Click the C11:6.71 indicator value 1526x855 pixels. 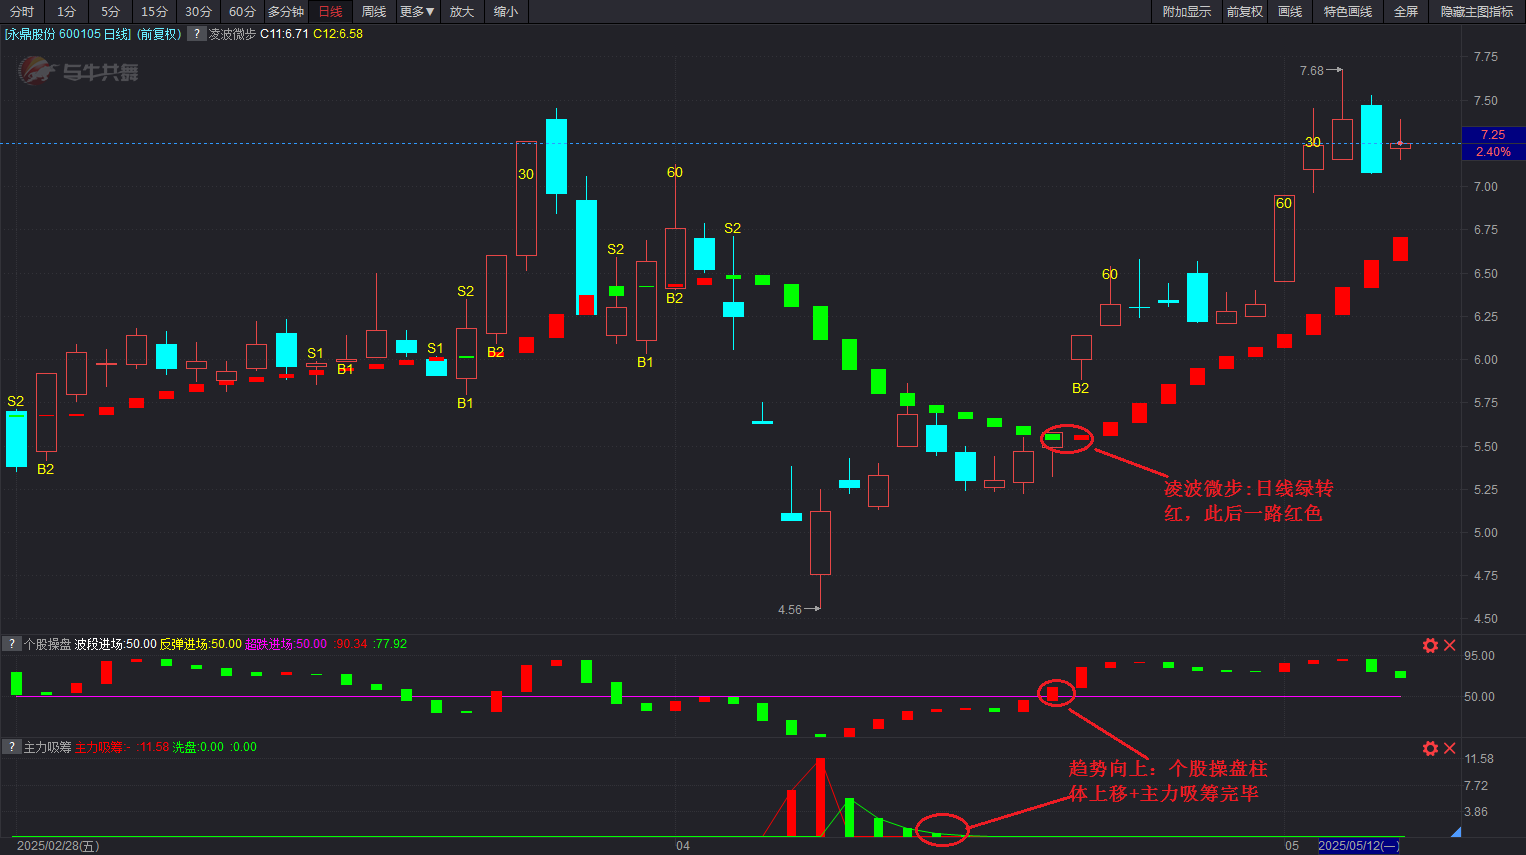pos(284,34)
